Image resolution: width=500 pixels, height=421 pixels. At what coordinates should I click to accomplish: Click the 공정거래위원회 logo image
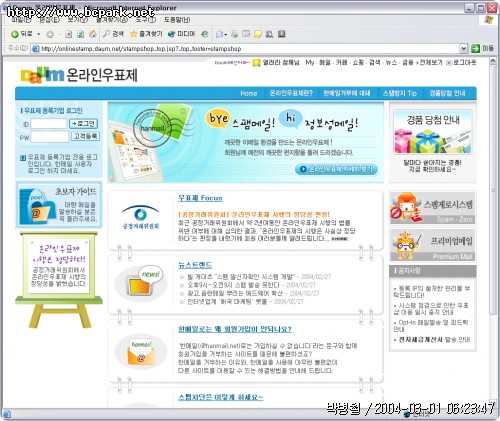pyautogui.click(x=140, y=217)
